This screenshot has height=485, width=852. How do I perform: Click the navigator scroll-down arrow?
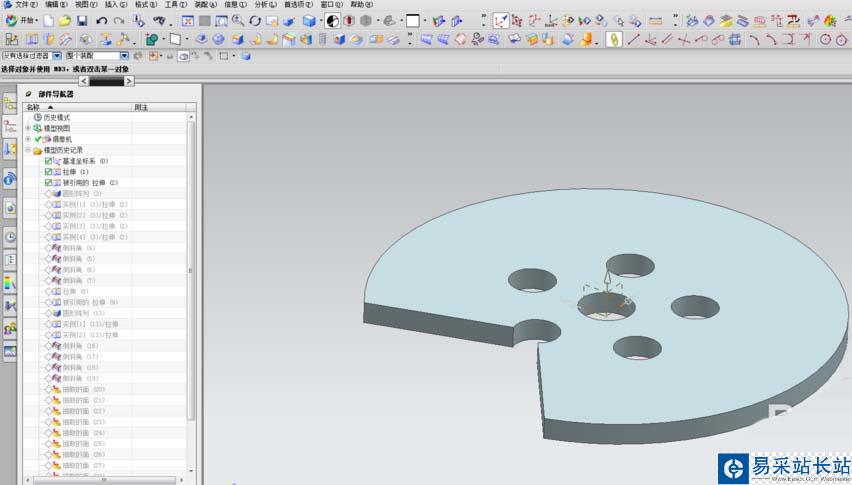[191, 471]
